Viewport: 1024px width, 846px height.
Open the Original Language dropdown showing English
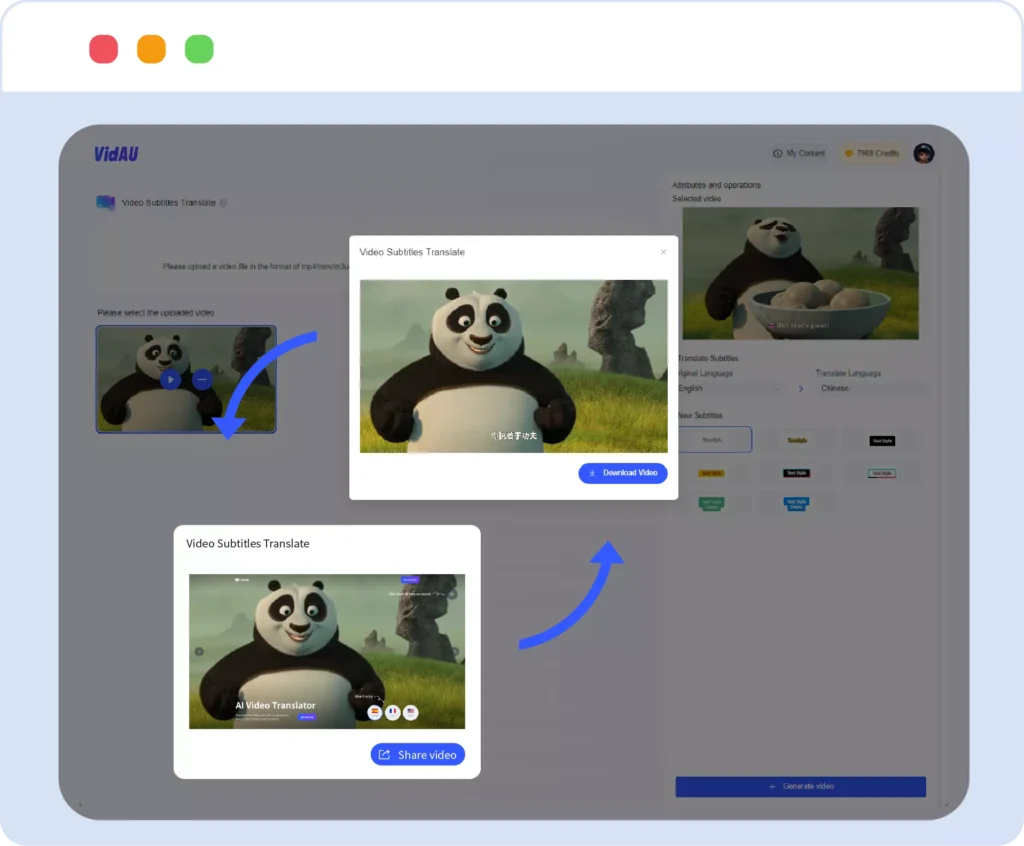729,389
